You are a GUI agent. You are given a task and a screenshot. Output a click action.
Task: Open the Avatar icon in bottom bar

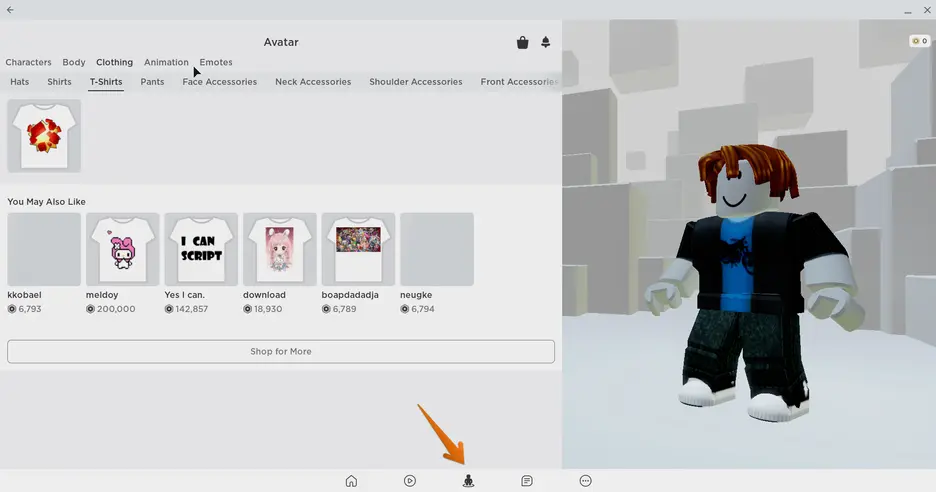(x=469, y=481)
